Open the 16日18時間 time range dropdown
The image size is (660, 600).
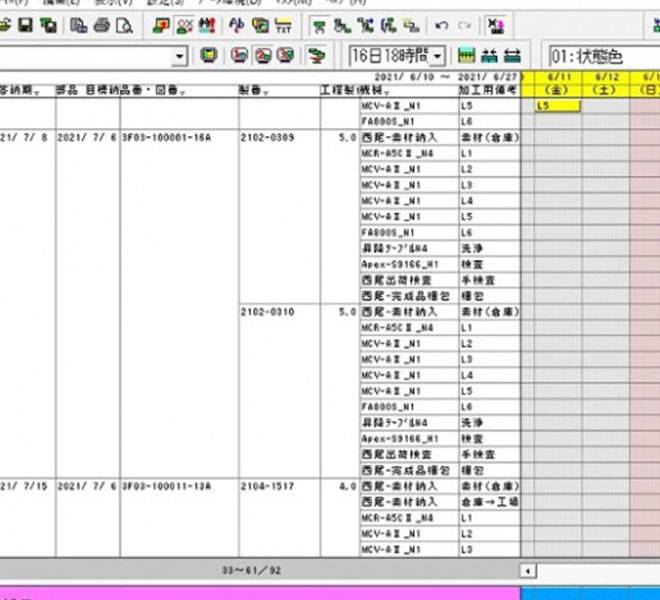437,55
